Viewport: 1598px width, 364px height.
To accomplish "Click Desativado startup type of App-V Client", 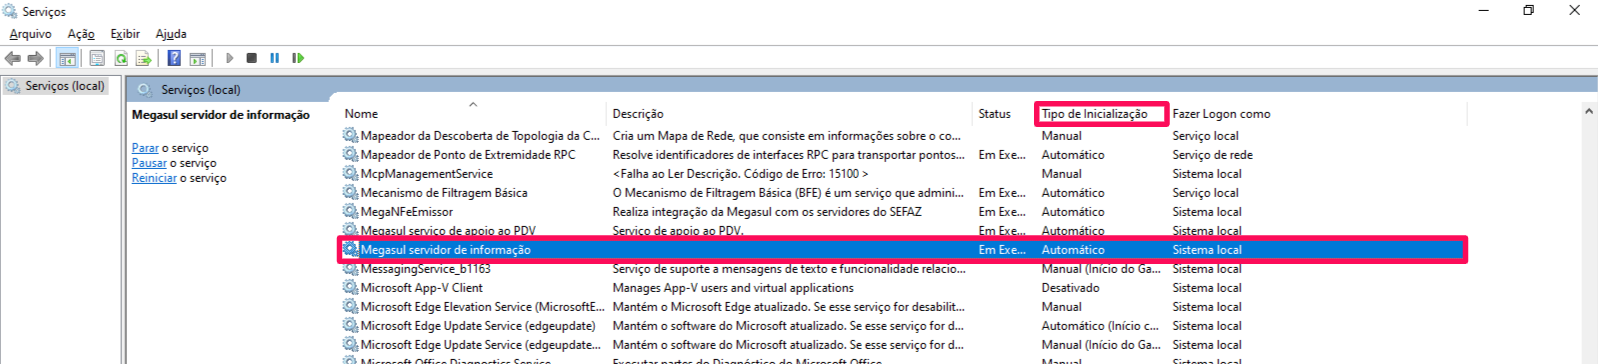I will [x=1070, y=288].
